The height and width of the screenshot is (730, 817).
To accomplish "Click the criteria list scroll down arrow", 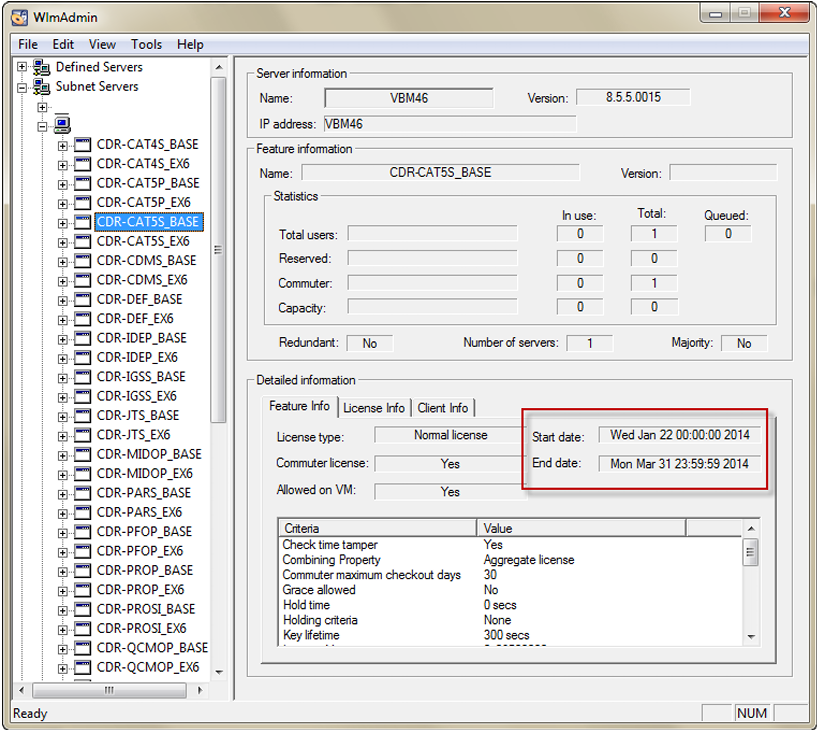I will coord(751,636).
